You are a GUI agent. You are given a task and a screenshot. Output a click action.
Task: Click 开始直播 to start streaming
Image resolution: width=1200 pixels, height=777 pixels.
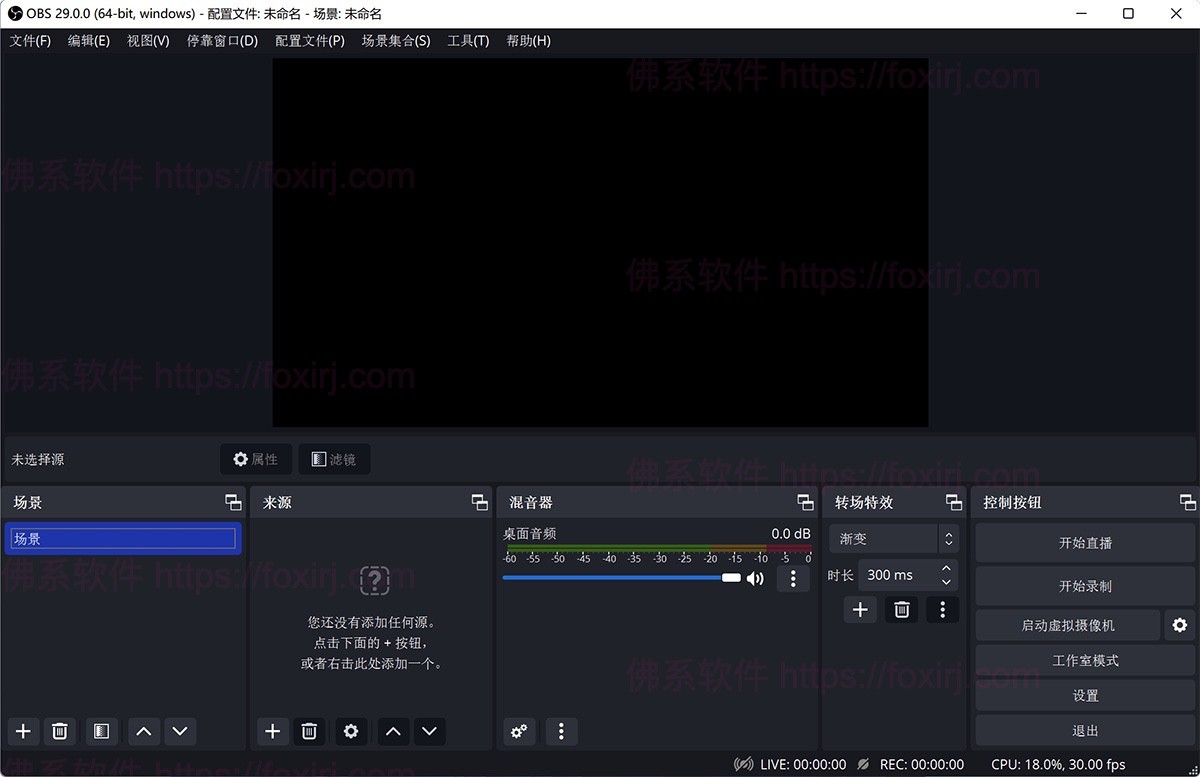point(1085,543)
